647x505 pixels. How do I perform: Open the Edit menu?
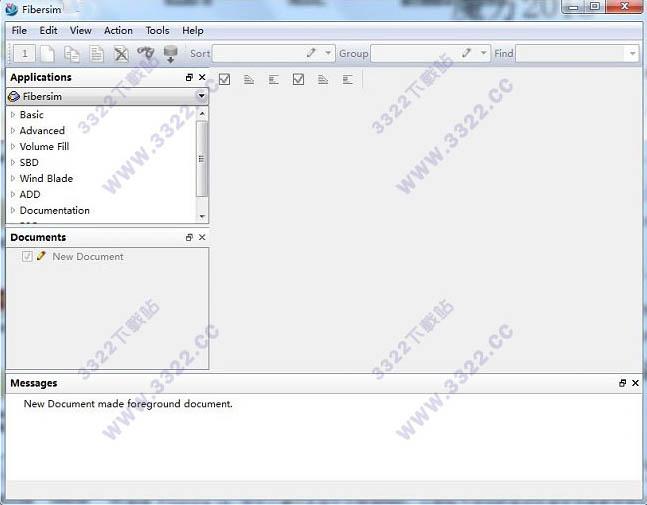48,31
